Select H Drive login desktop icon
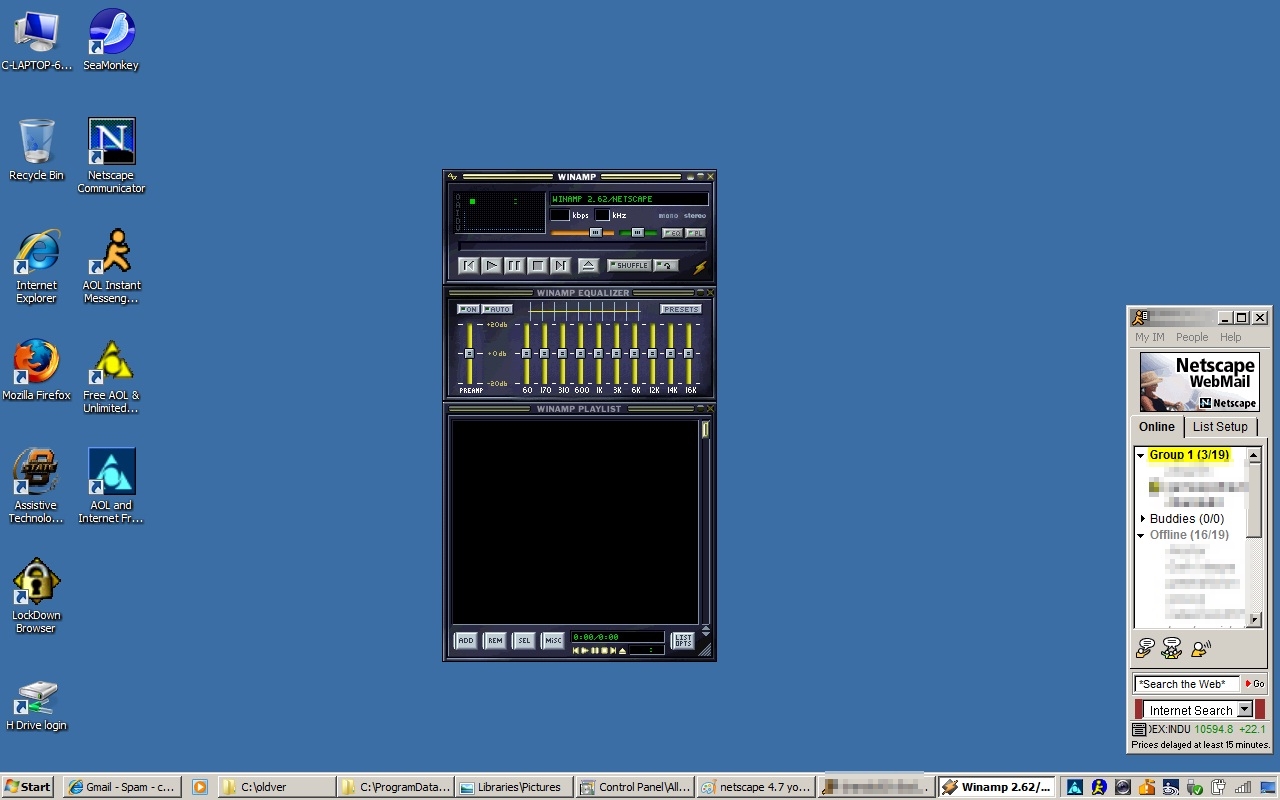 (x=36, y=705)
